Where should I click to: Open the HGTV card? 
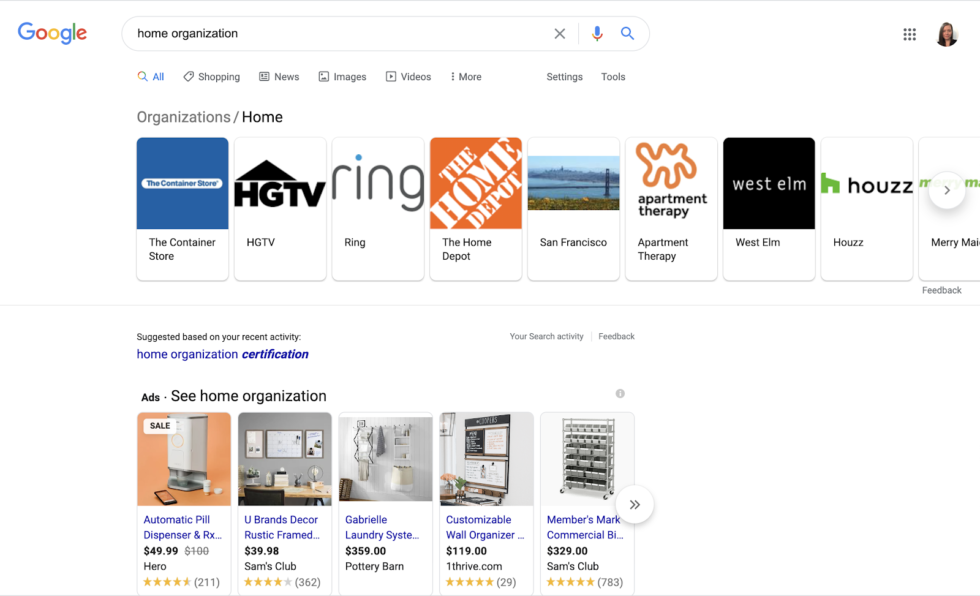tap(280, 209)
